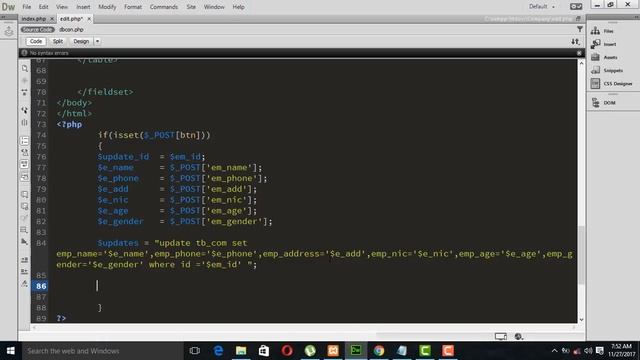Image resolution: width=640 pixels, height=360 pixels.
Task: Click the left sidebar upload/extract icon
Action: point(9,31)
